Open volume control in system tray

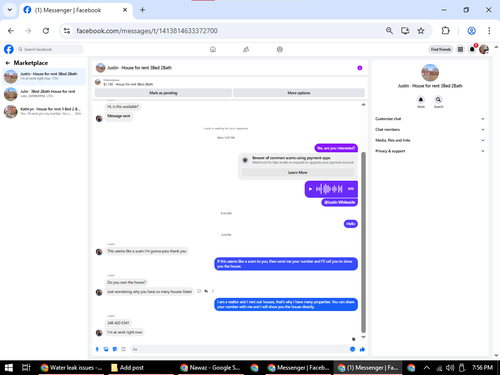click(450, 368)
